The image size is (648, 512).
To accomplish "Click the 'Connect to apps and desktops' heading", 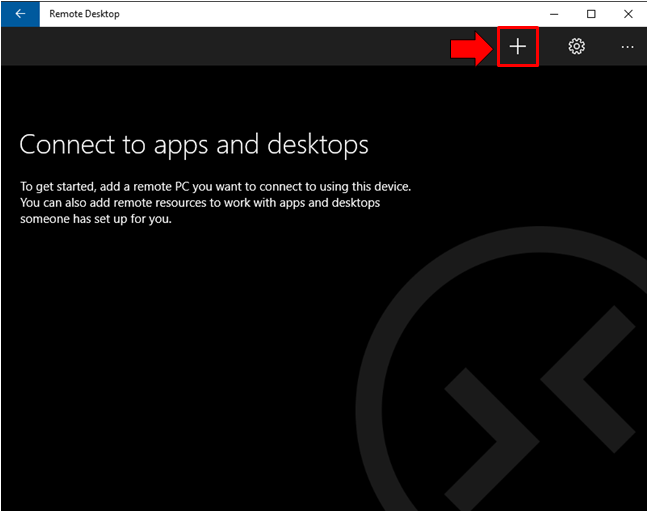I will click(x=194, y=145).
